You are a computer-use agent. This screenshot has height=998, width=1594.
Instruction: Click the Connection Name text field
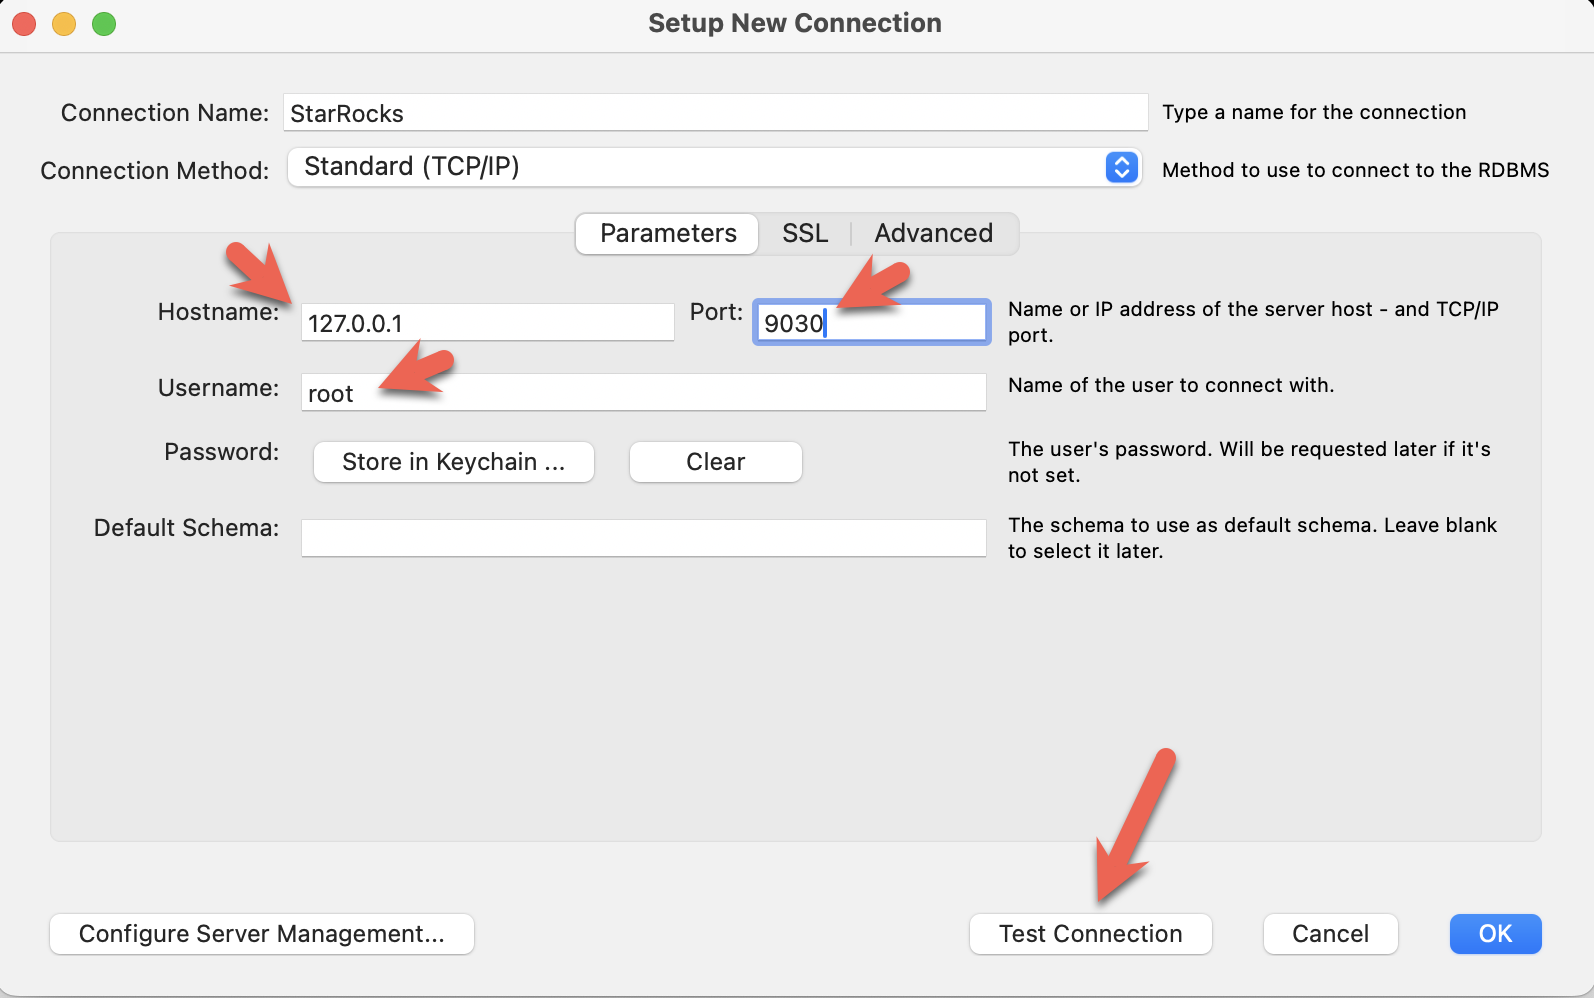click(714, 113)
